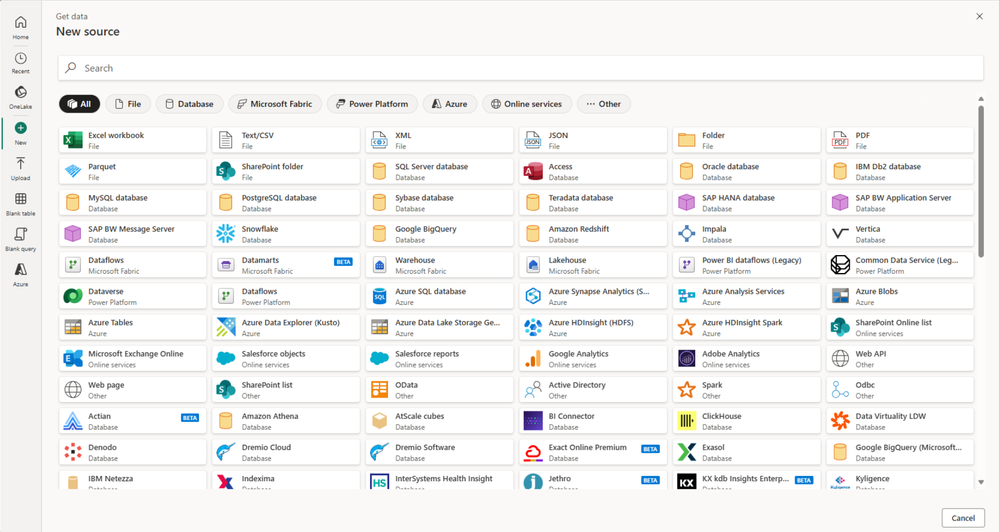Choose the PDF file connector icon
Screen dimensions: 999x532
(x=840, y=140)
